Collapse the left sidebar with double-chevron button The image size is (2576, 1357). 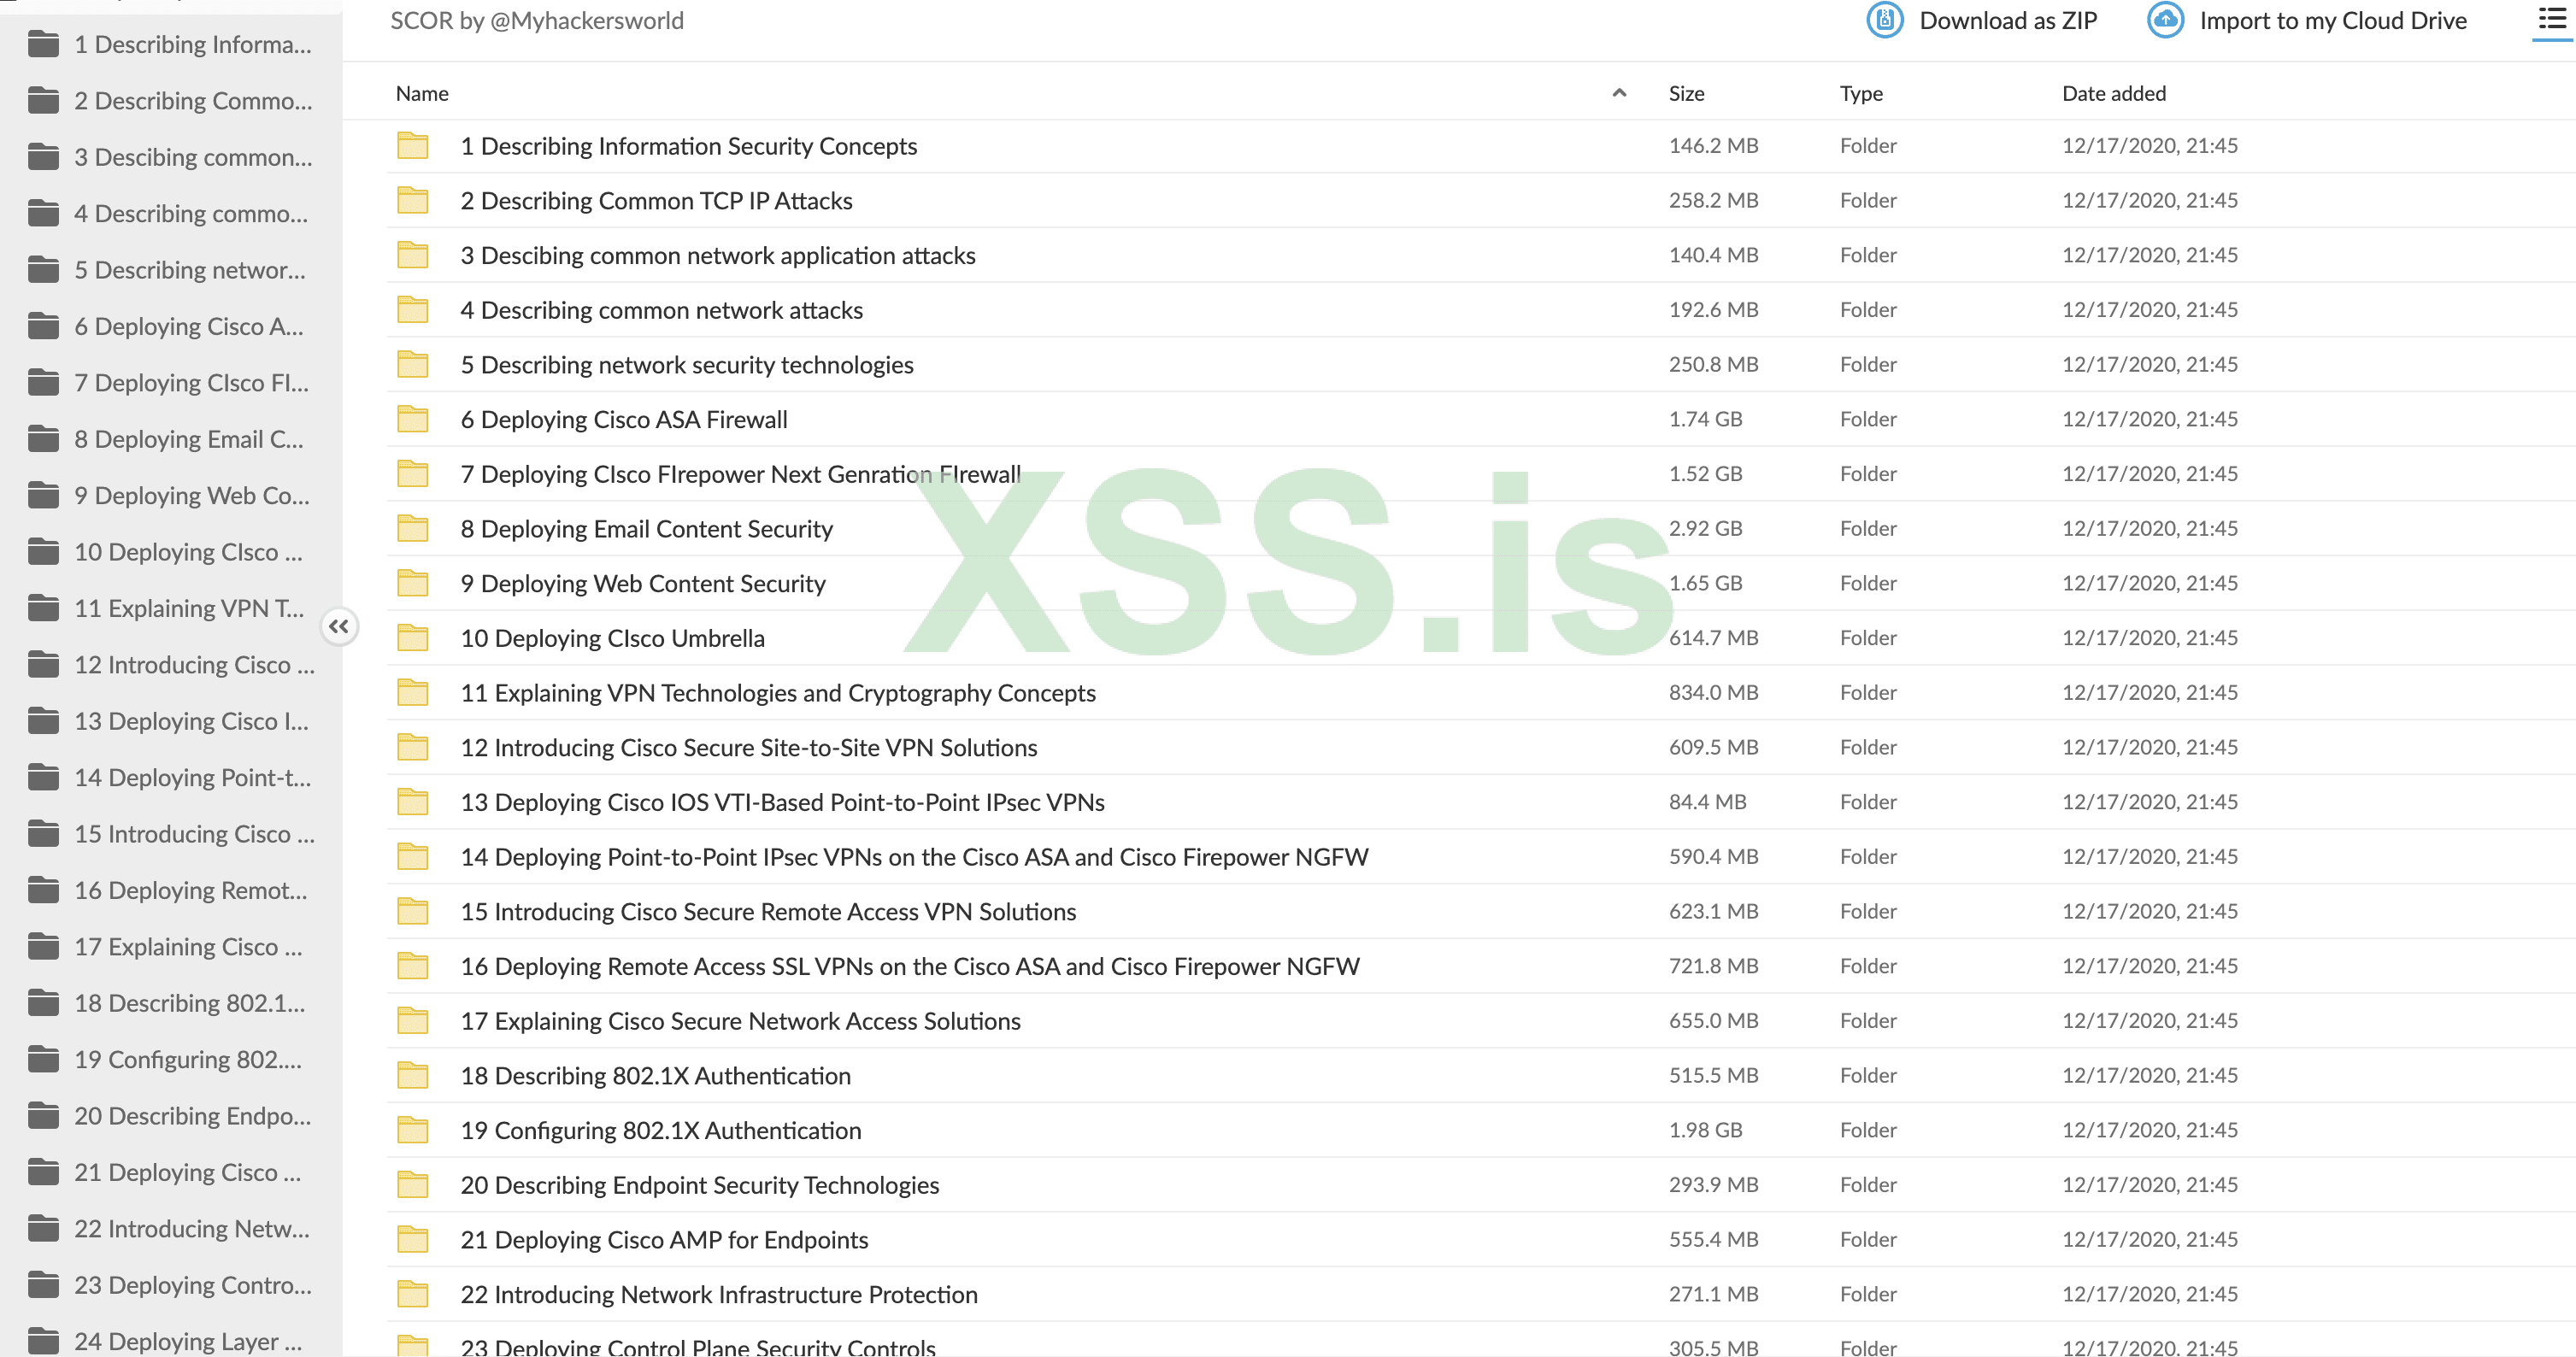point(339,627)
